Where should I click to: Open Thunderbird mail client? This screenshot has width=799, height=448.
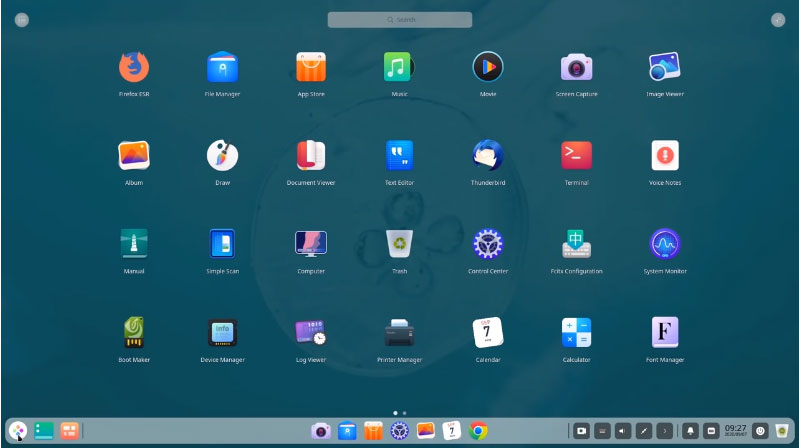pos(488,155)
